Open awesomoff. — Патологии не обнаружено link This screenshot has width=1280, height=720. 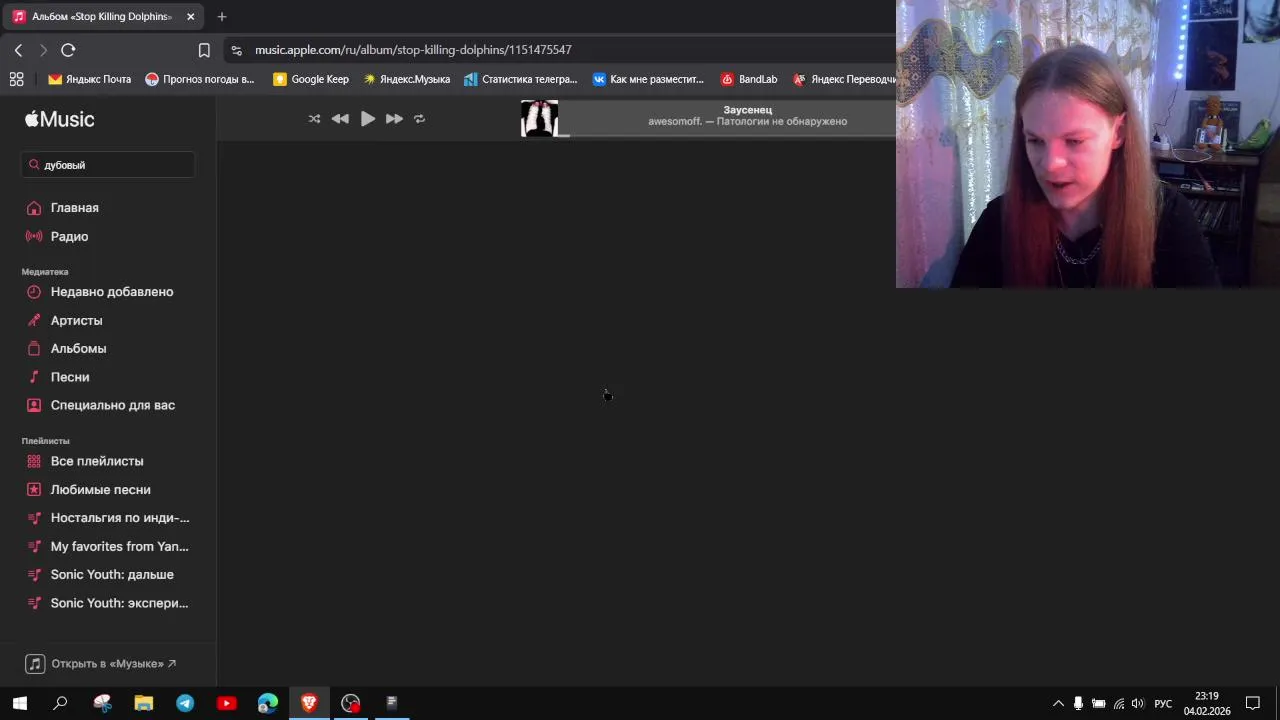[747, 122]
